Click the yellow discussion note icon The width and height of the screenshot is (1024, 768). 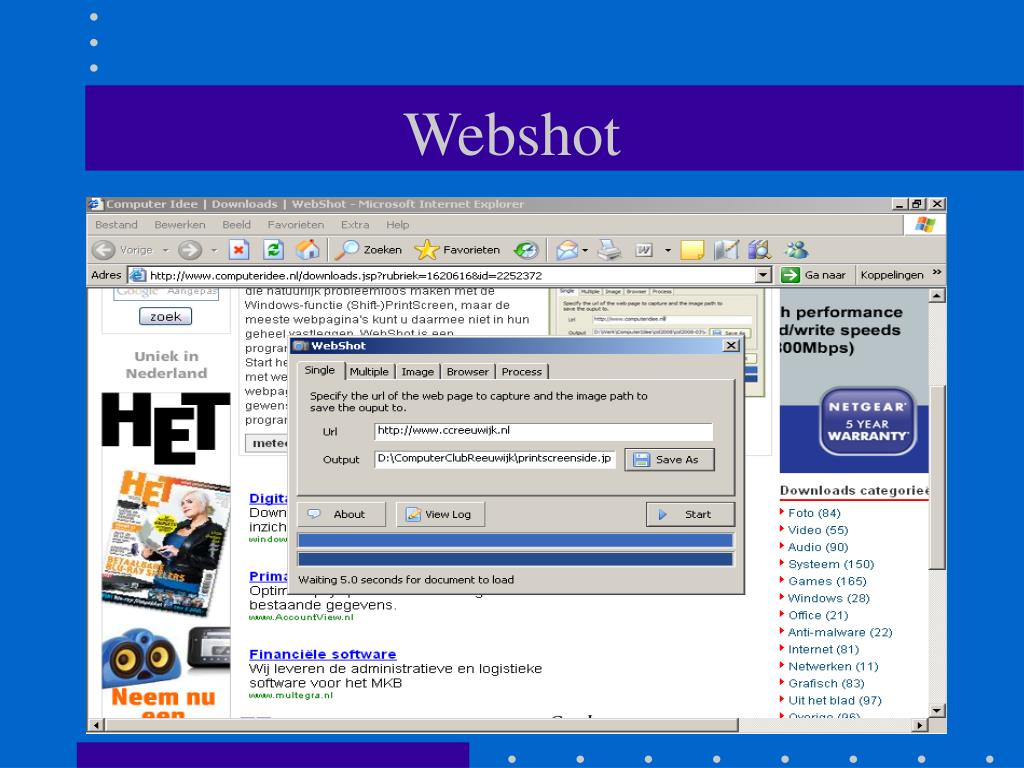(692, 249)
